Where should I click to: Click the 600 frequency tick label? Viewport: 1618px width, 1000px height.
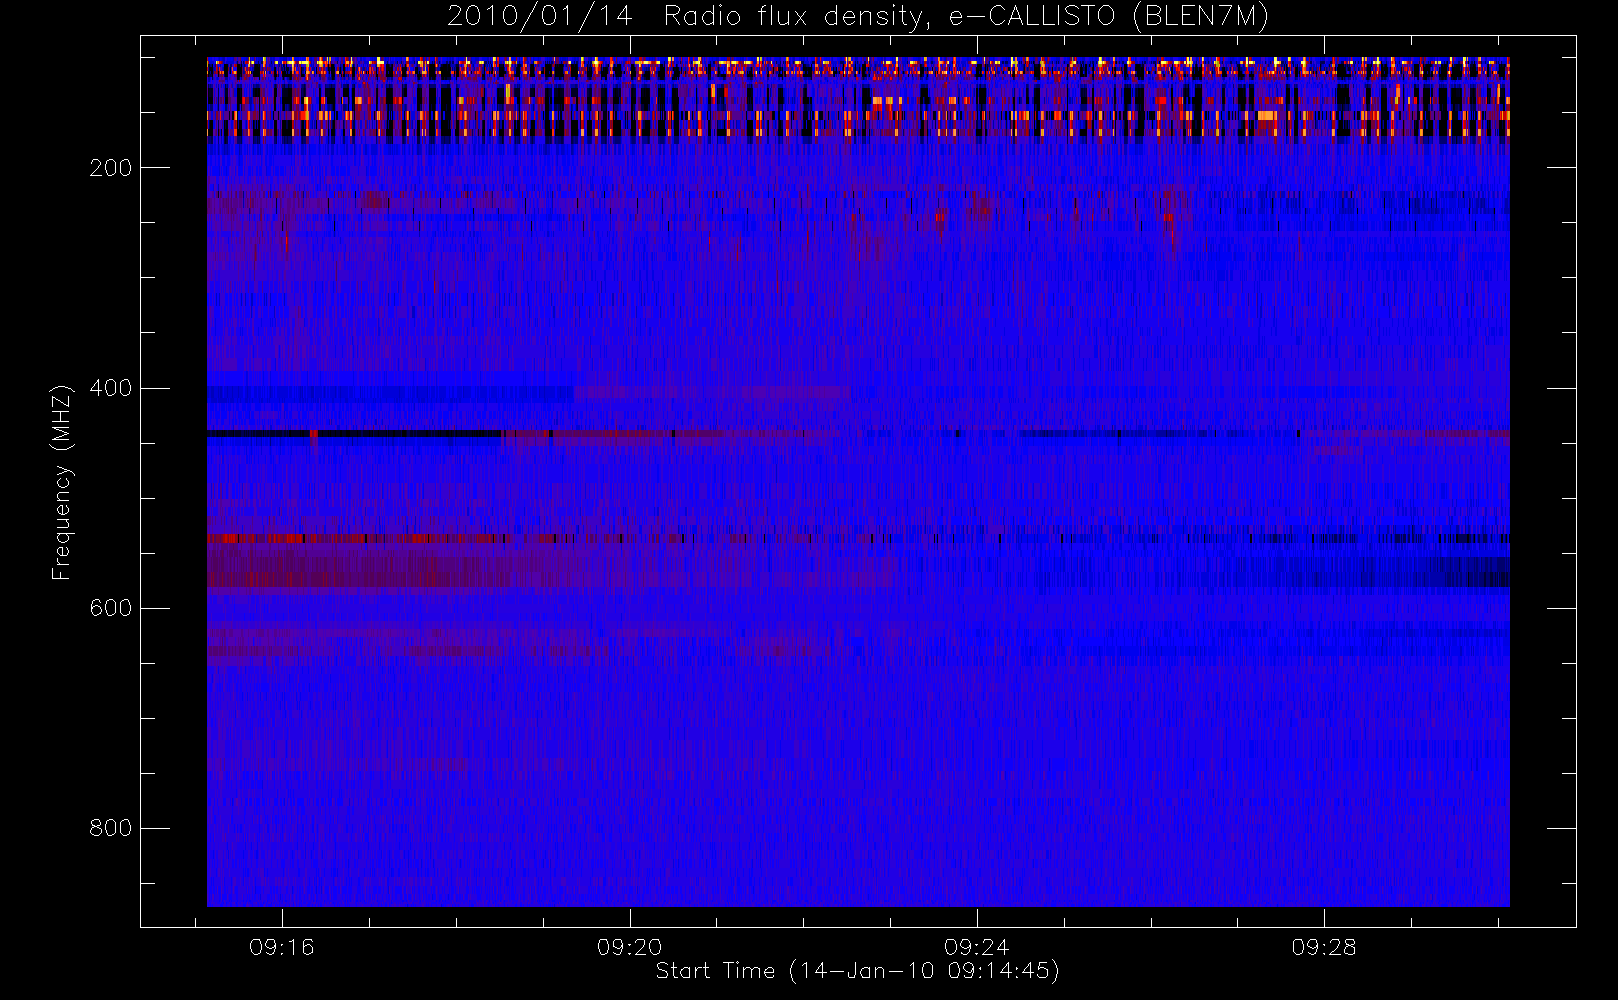[111, 608]
